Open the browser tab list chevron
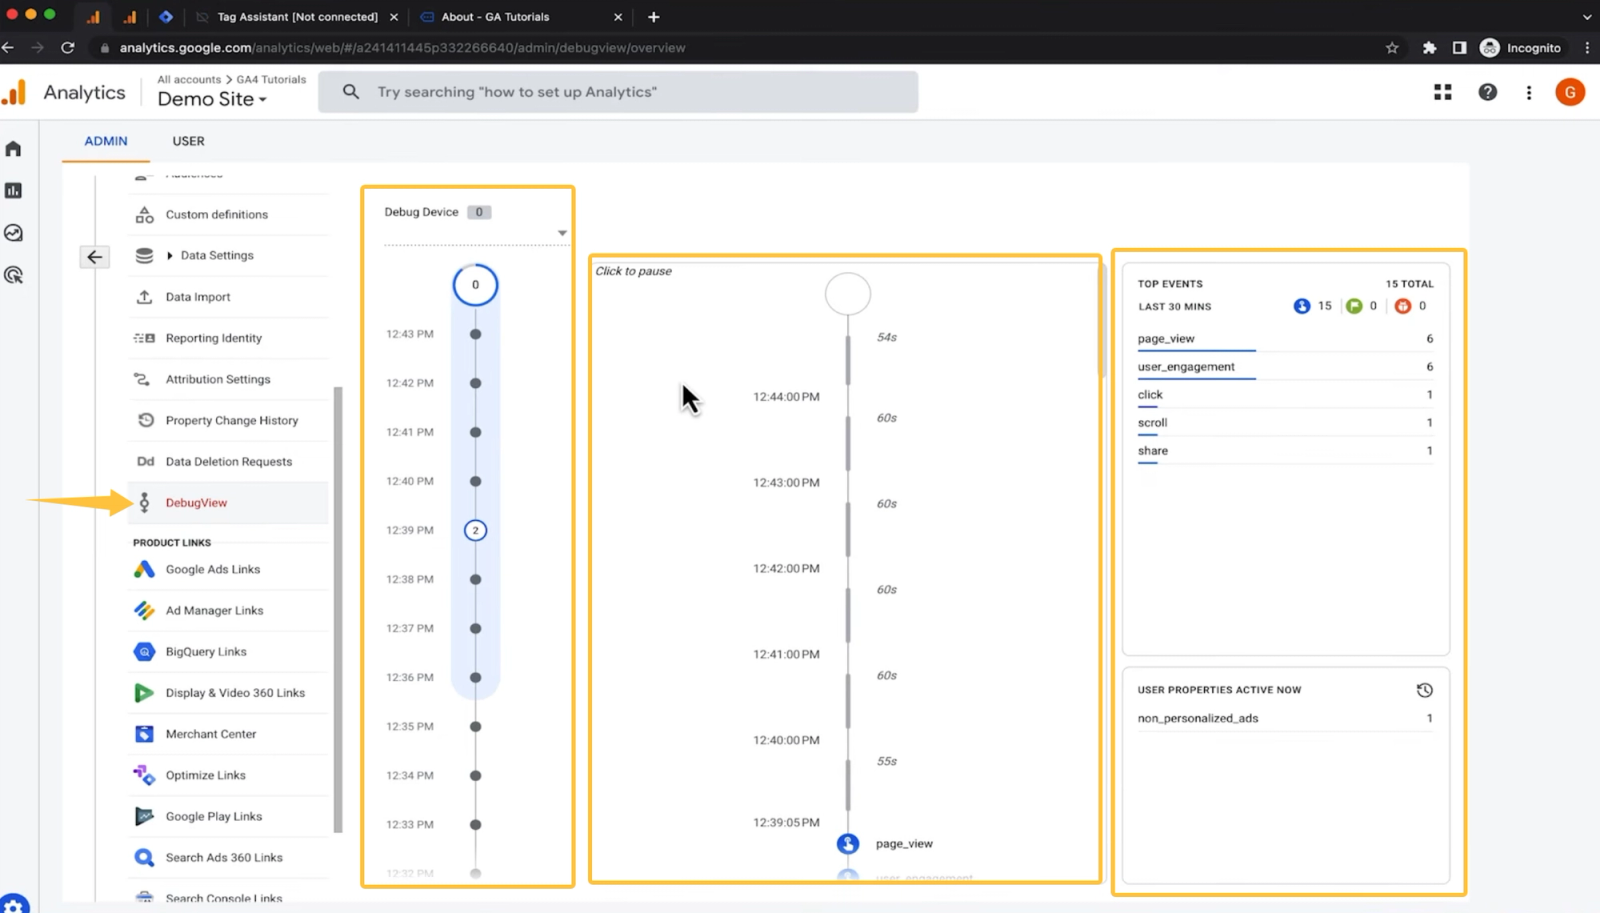 1586,17
